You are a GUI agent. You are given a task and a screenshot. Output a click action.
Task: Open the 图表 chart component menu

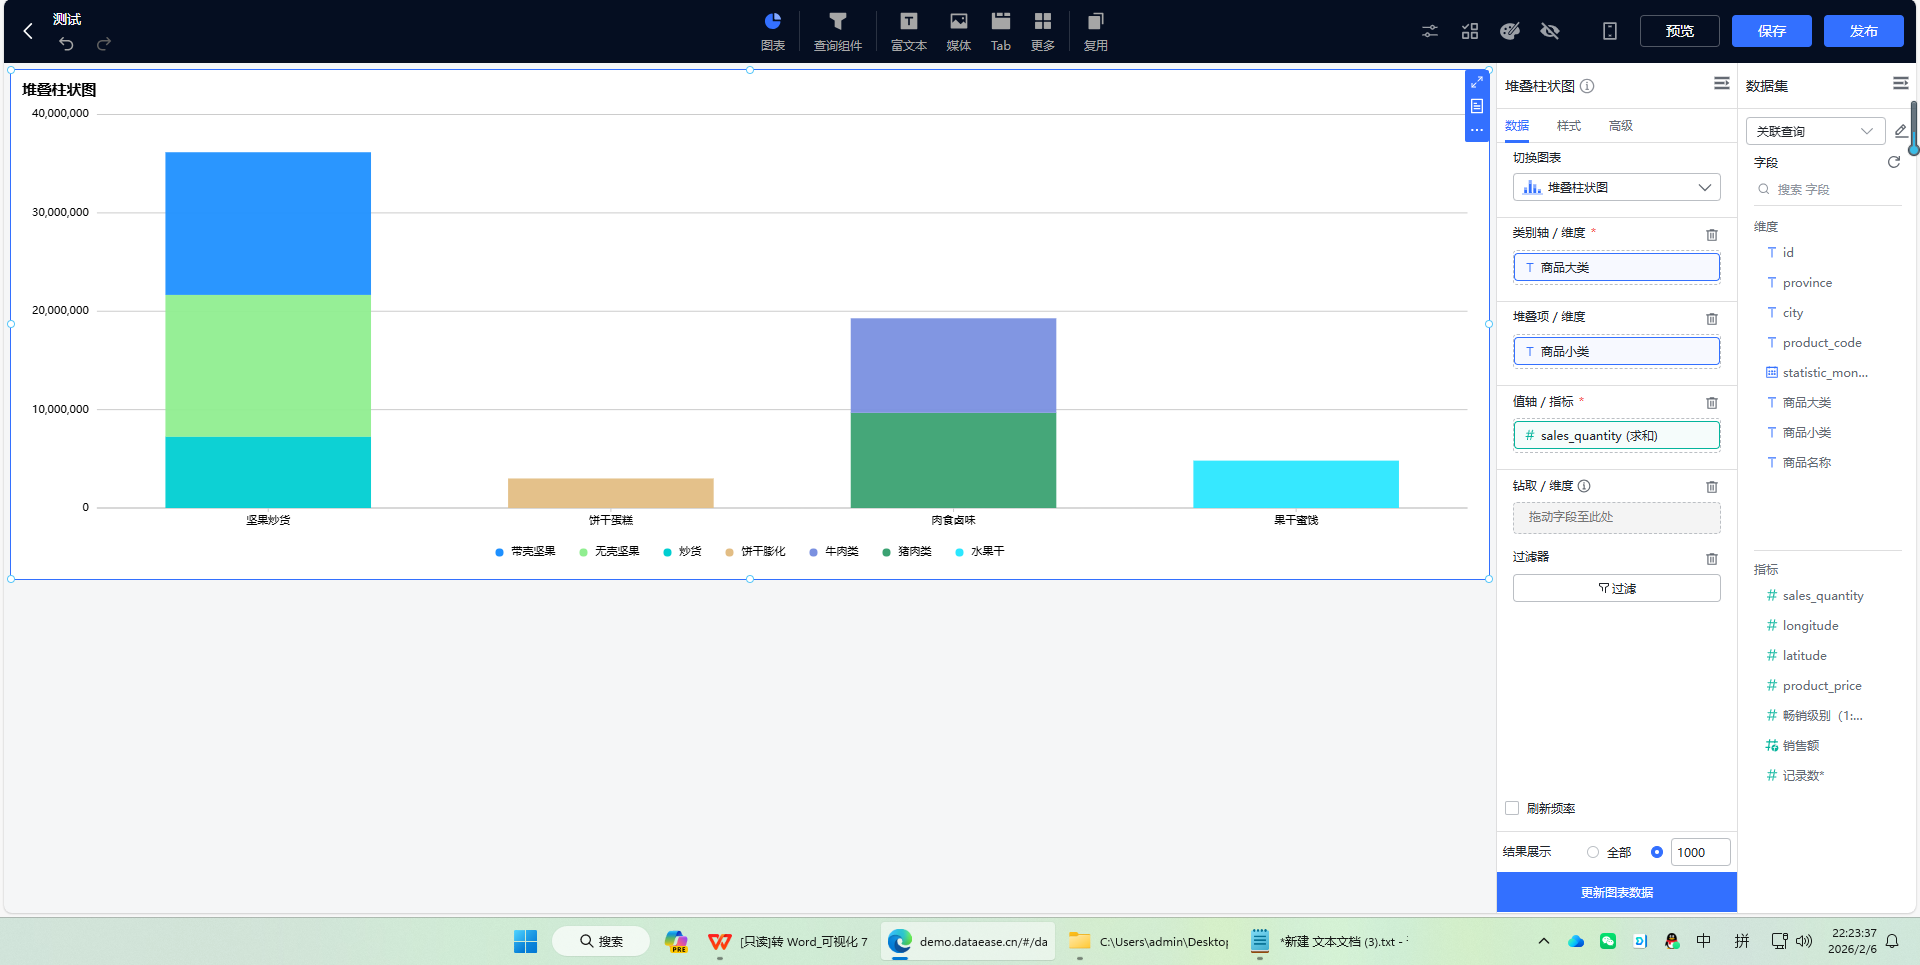coord(773,31)
